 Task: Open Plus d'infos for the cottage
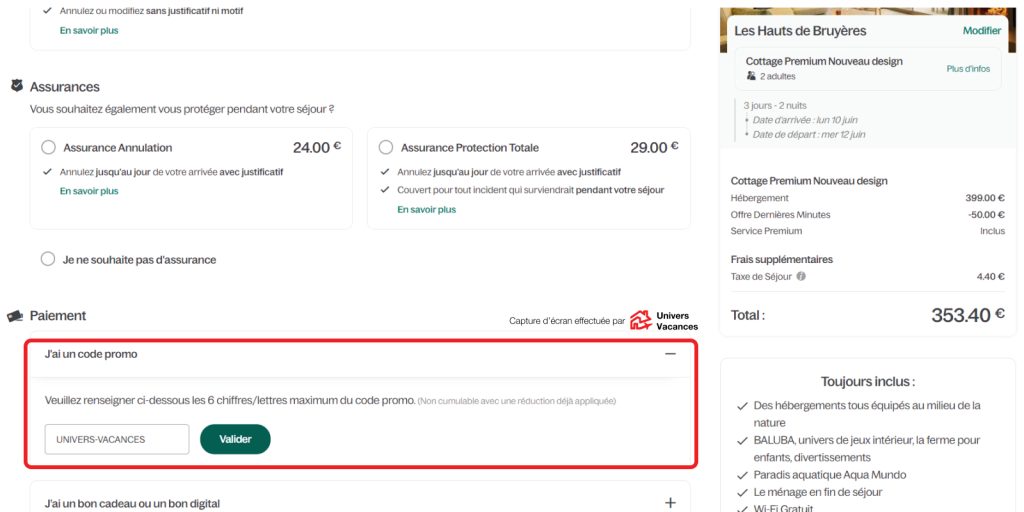point(968,69)
